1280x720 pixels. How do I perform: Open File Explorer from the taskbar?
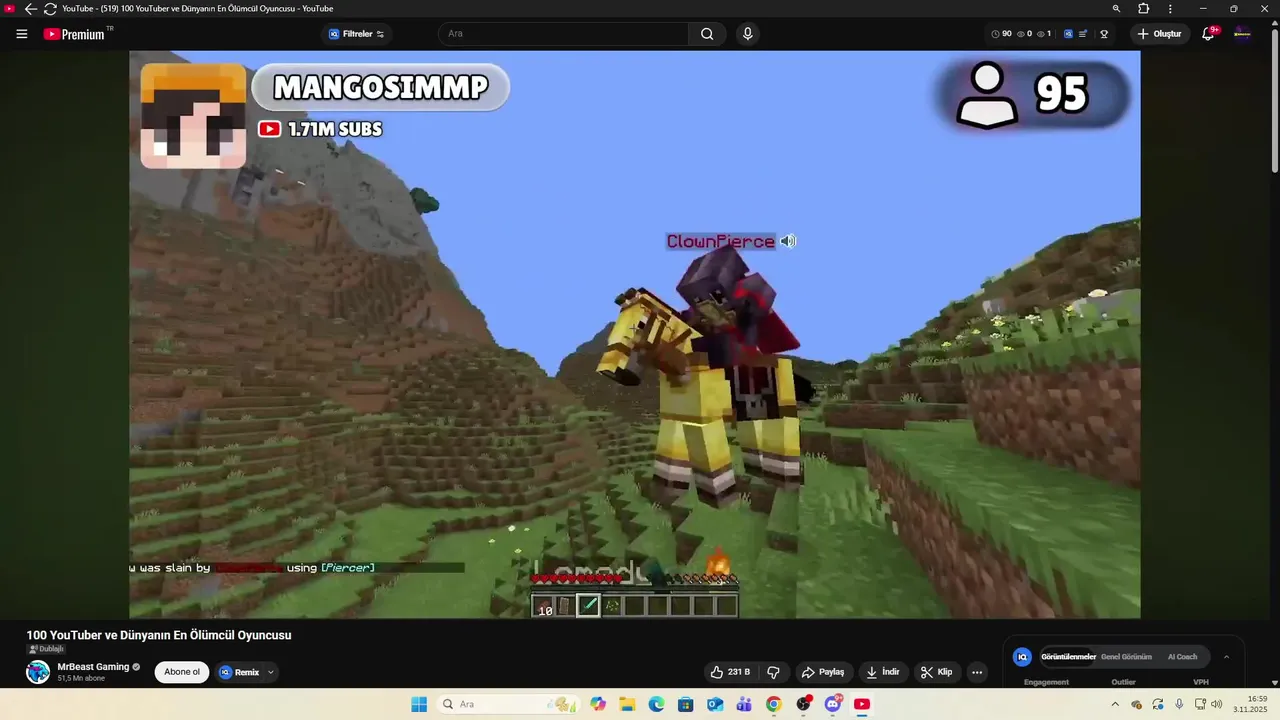point(627,704)
